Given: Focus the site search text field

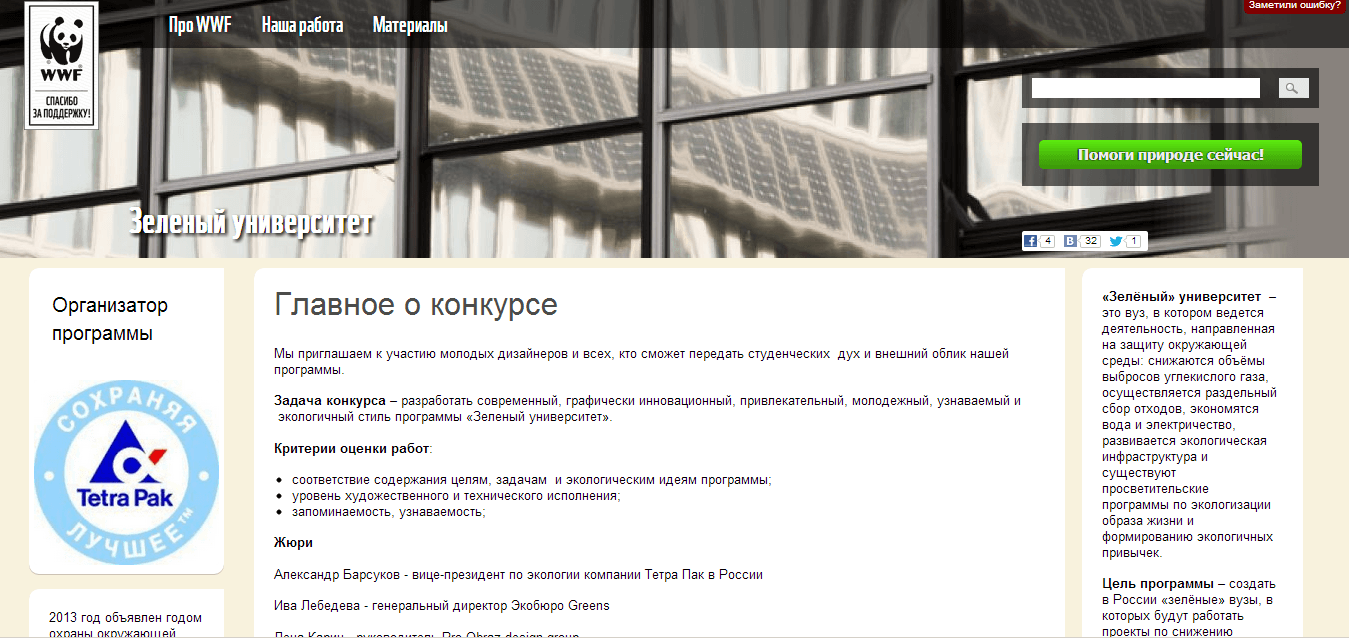Looking at the screenshot, I should pos(1145,89).
